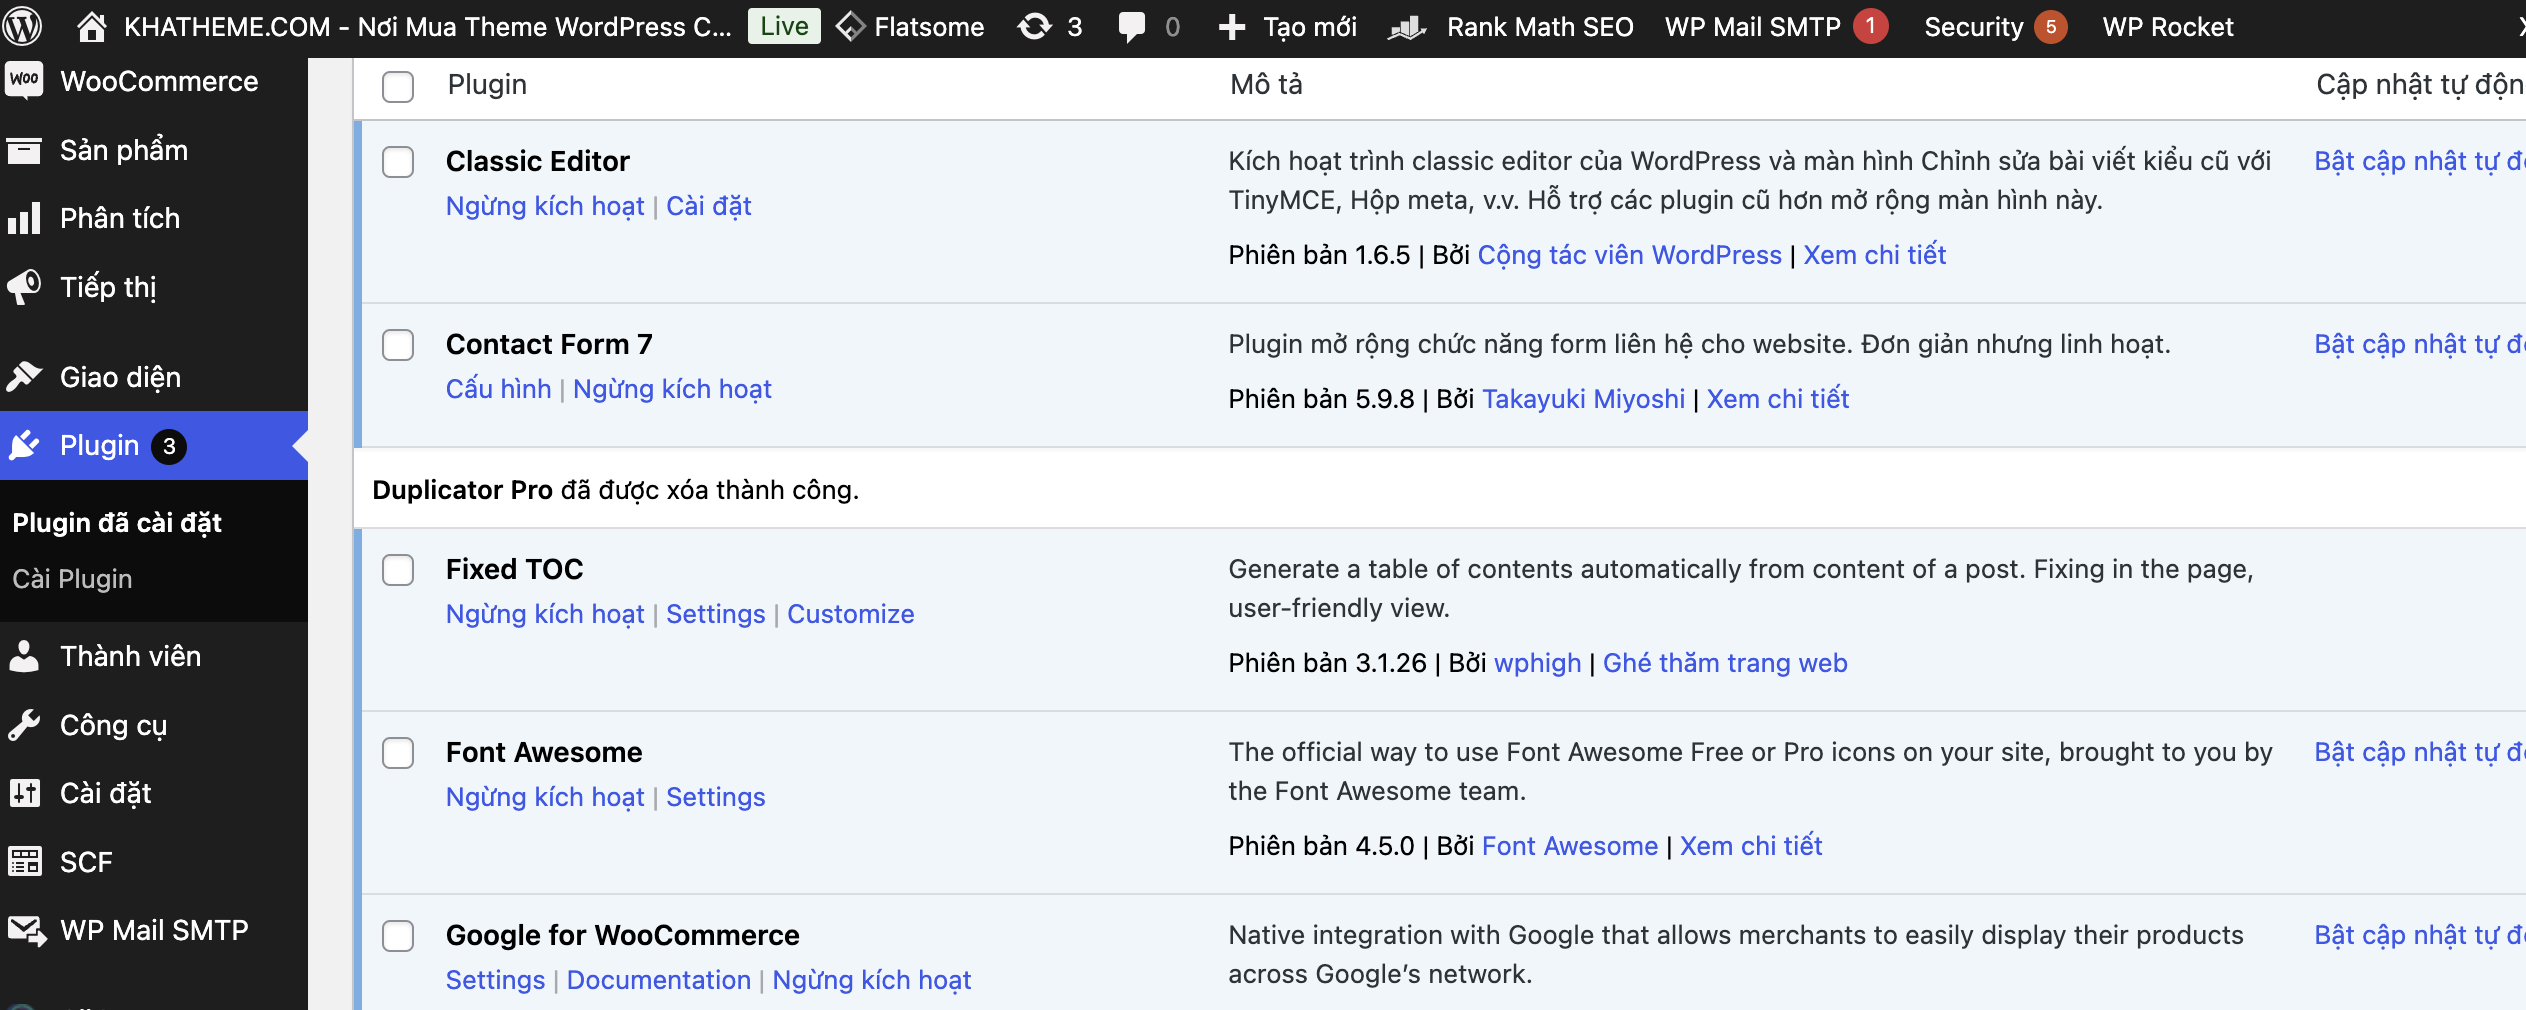The width and height of the screenshot is (2526, 1010).
Task: Click the SCF grid icon
Action: (24, 862)
